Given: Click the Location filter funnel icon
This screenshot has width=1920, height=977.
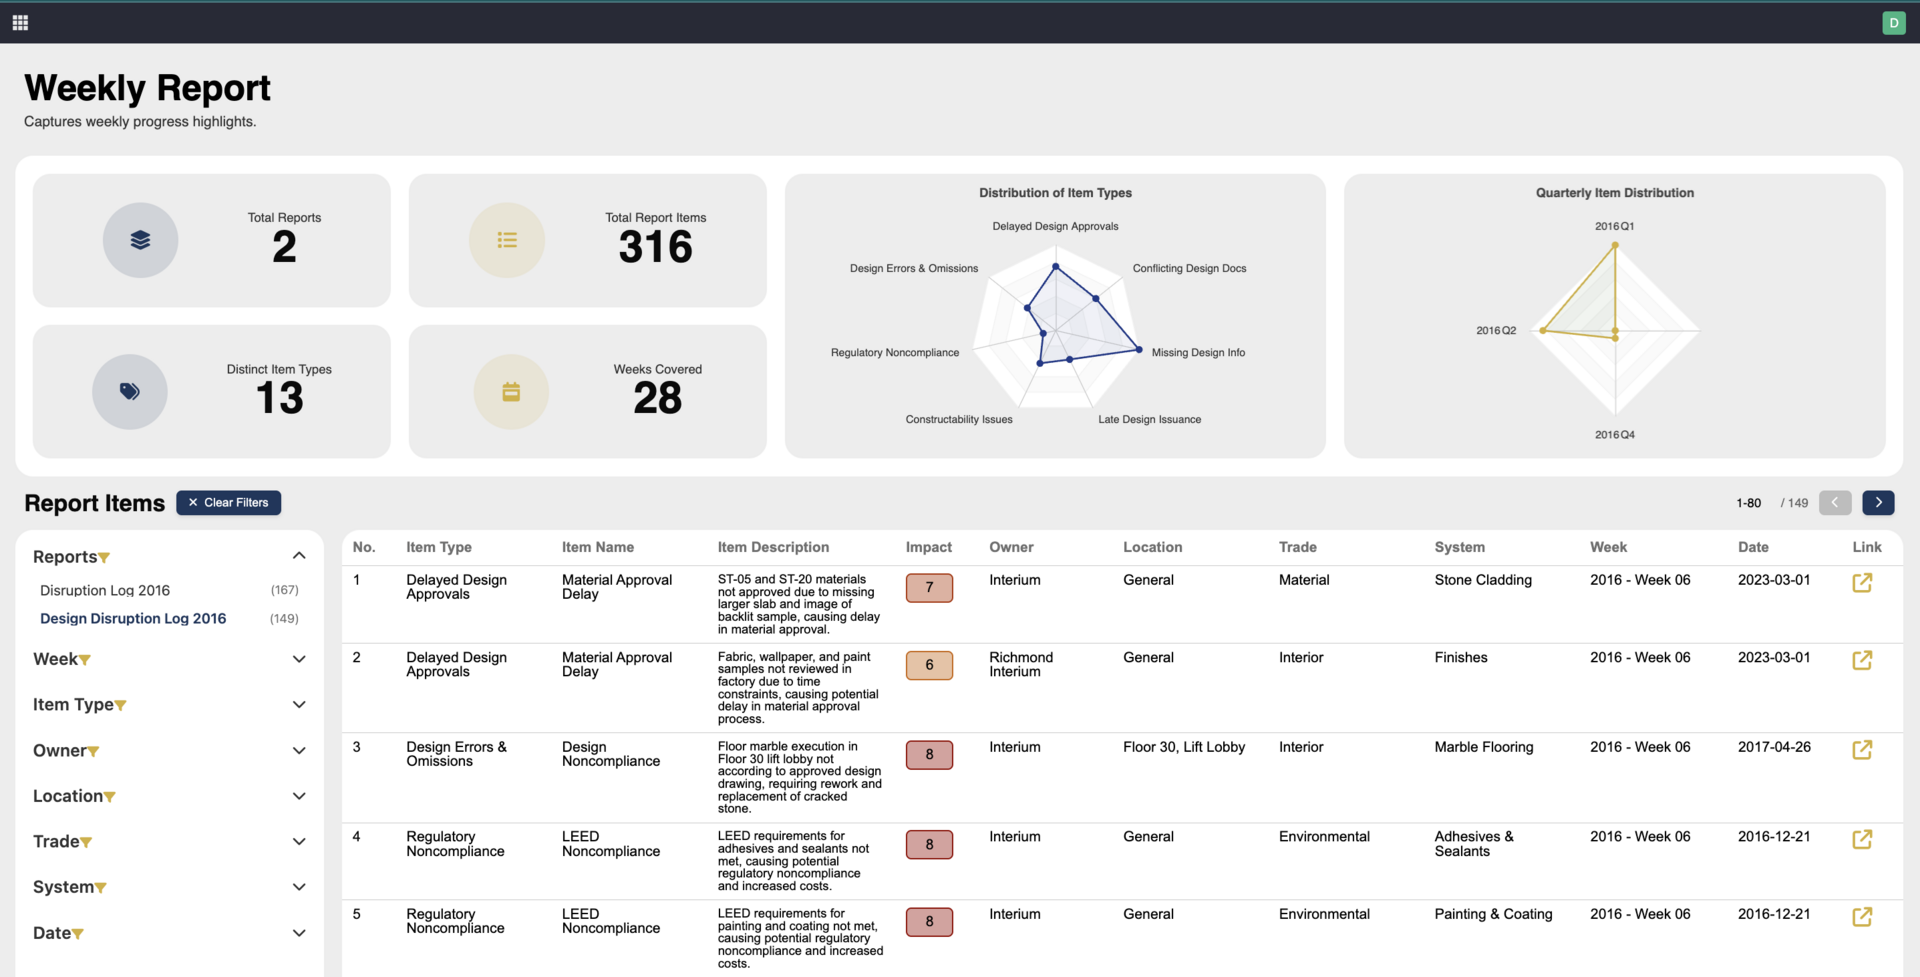Looking at the screenshot, I should pos(110,797).
